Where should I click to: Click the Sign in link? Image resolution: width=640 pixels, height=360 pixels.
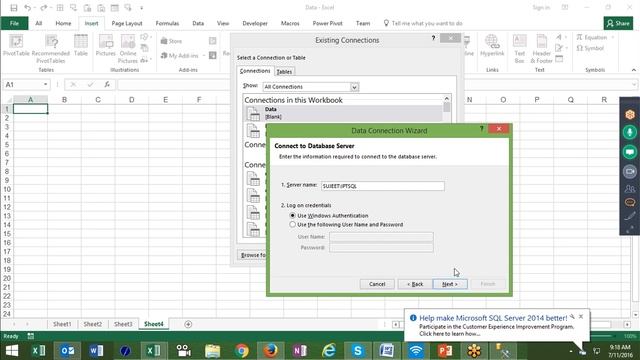(x=541, y=8)
